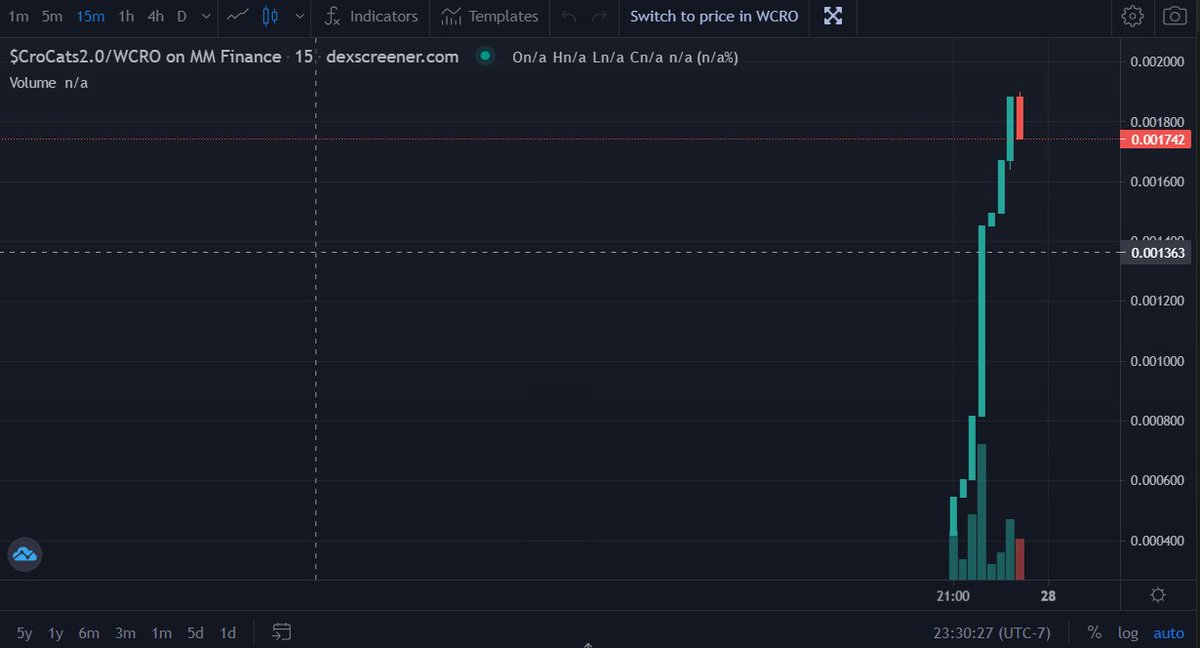Click the current price label 0.001742
Screen dimensions: 1200x648
click(1156, 140)
